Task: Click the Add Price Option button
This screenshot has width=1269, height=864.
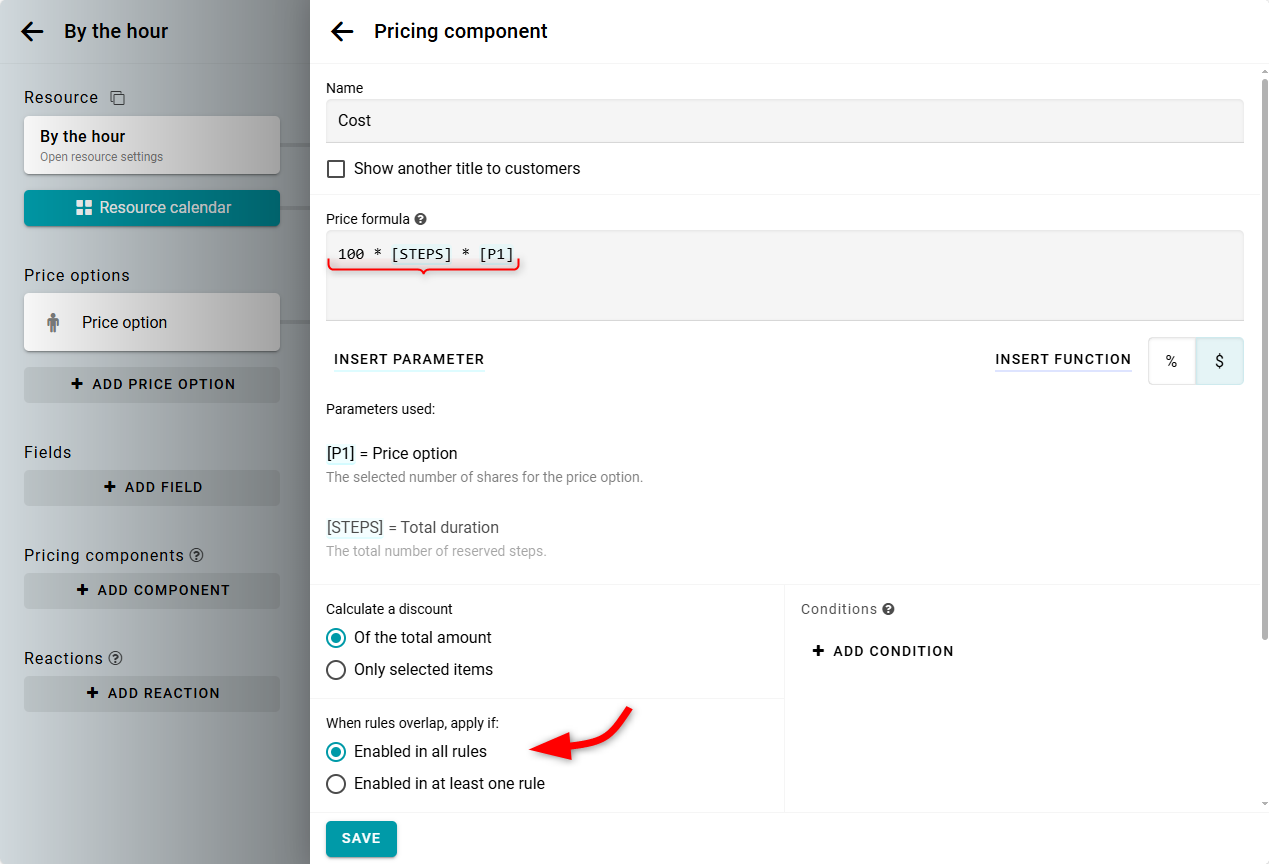Action: (x=152, y=384)
